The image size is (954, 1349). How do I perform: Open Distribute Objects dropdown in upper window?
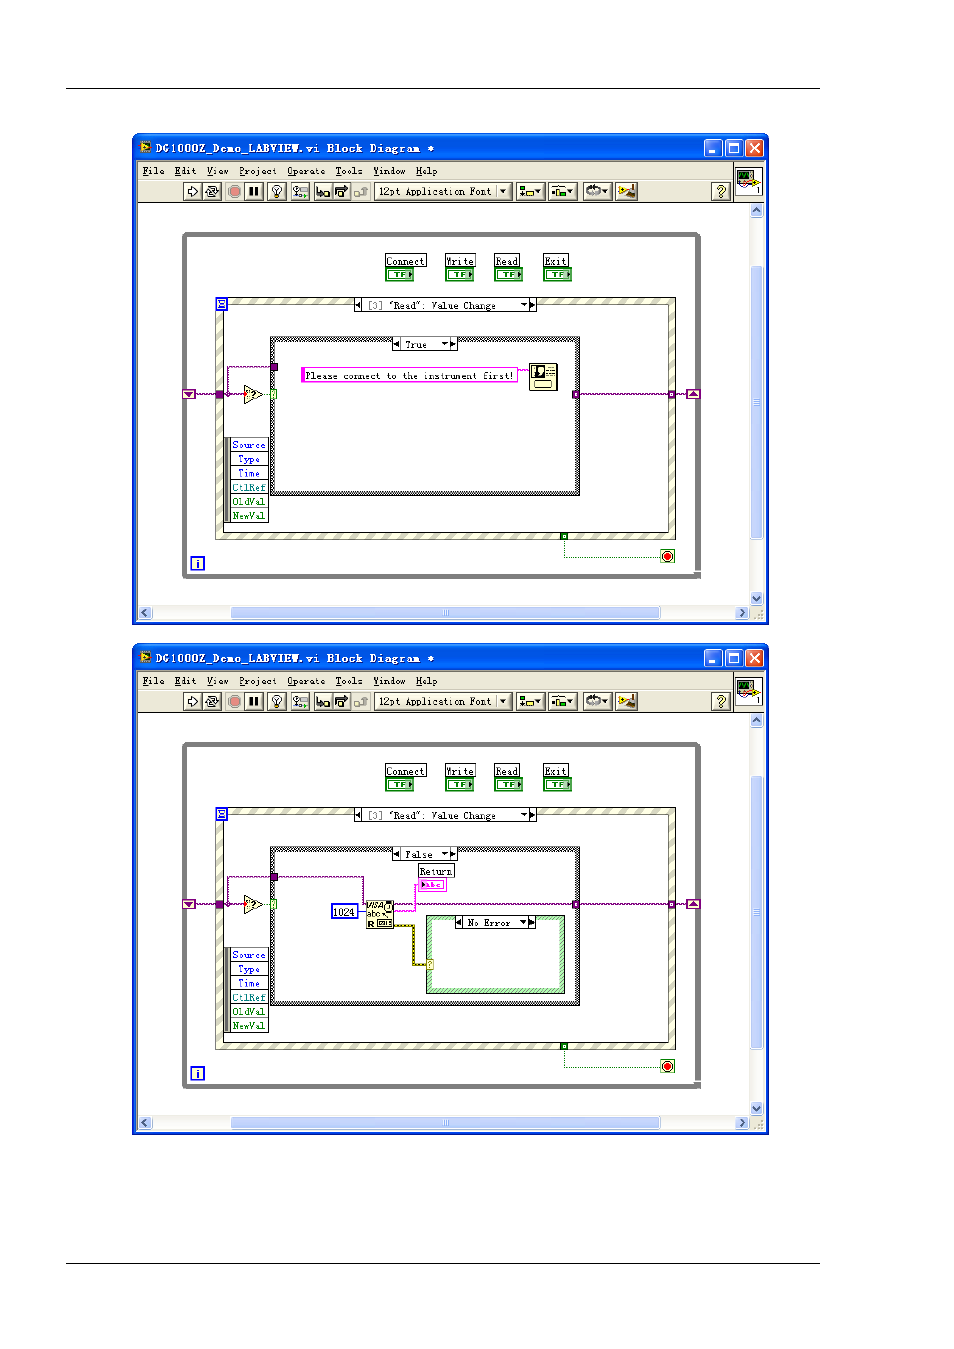[563, 191]
